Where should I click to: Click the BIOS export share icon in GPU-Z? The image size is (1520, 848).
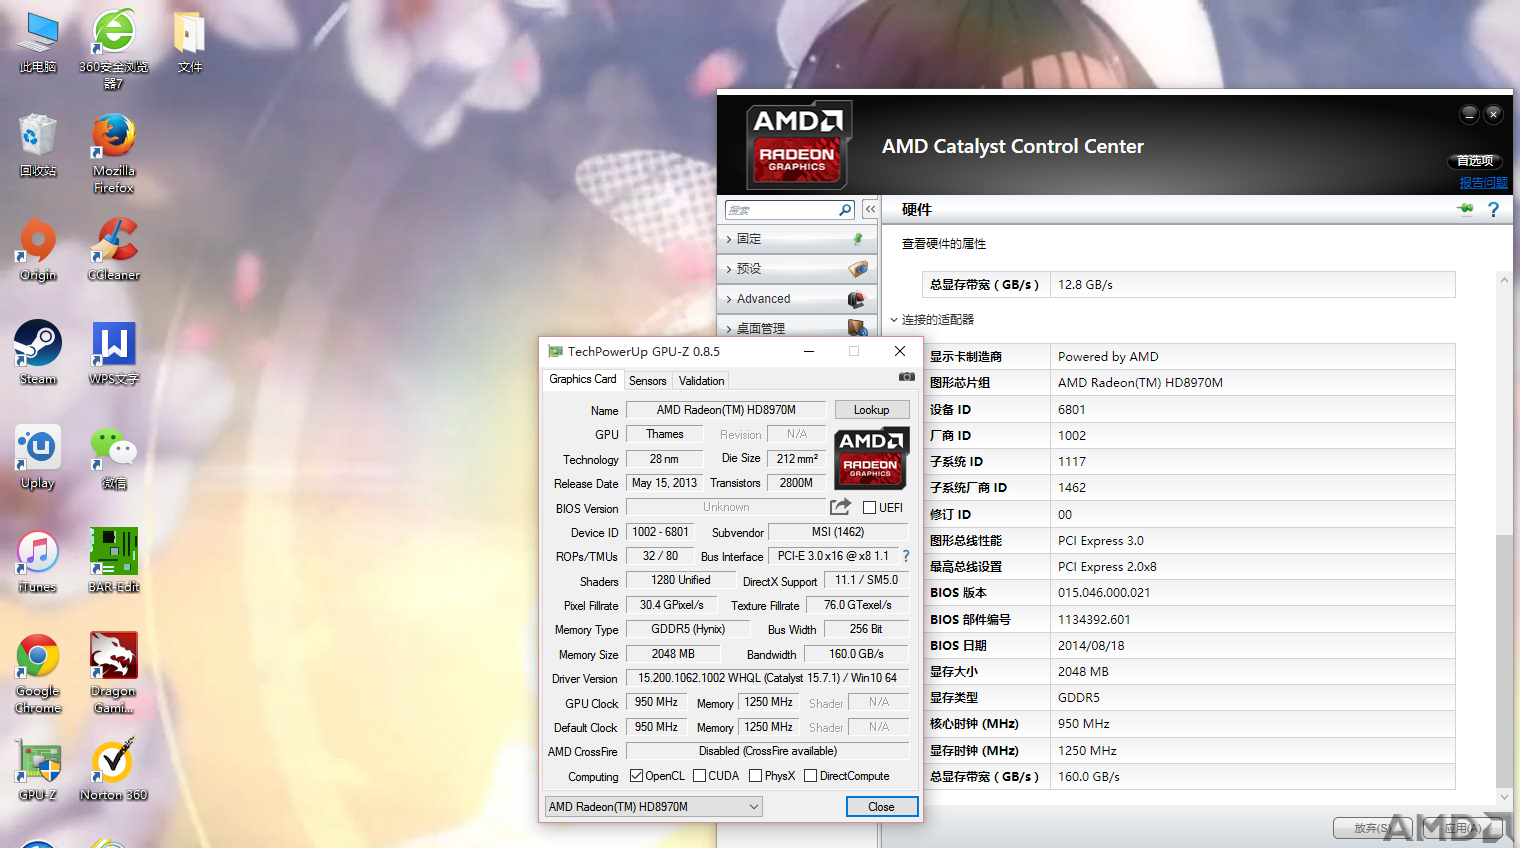pyautogui.click(x=841, y=507)
